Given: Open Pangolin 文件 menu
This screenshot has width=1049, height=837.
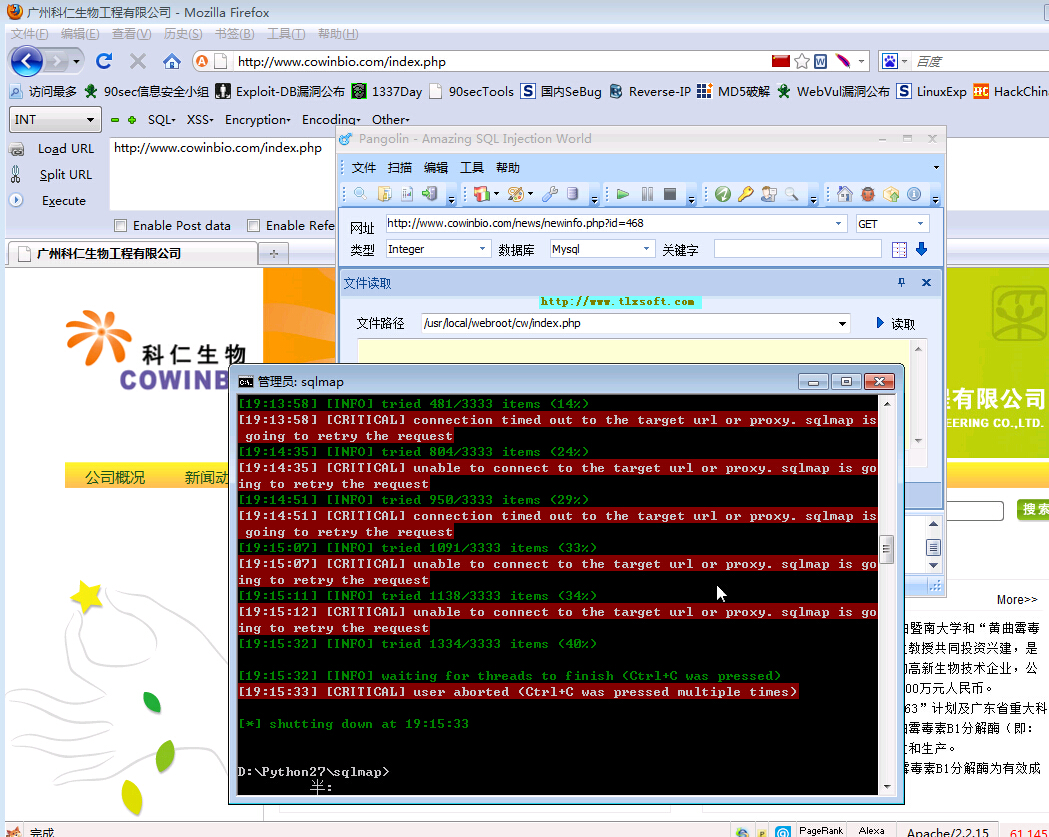Looking at the screenshot, I should (x=364, y=167).
